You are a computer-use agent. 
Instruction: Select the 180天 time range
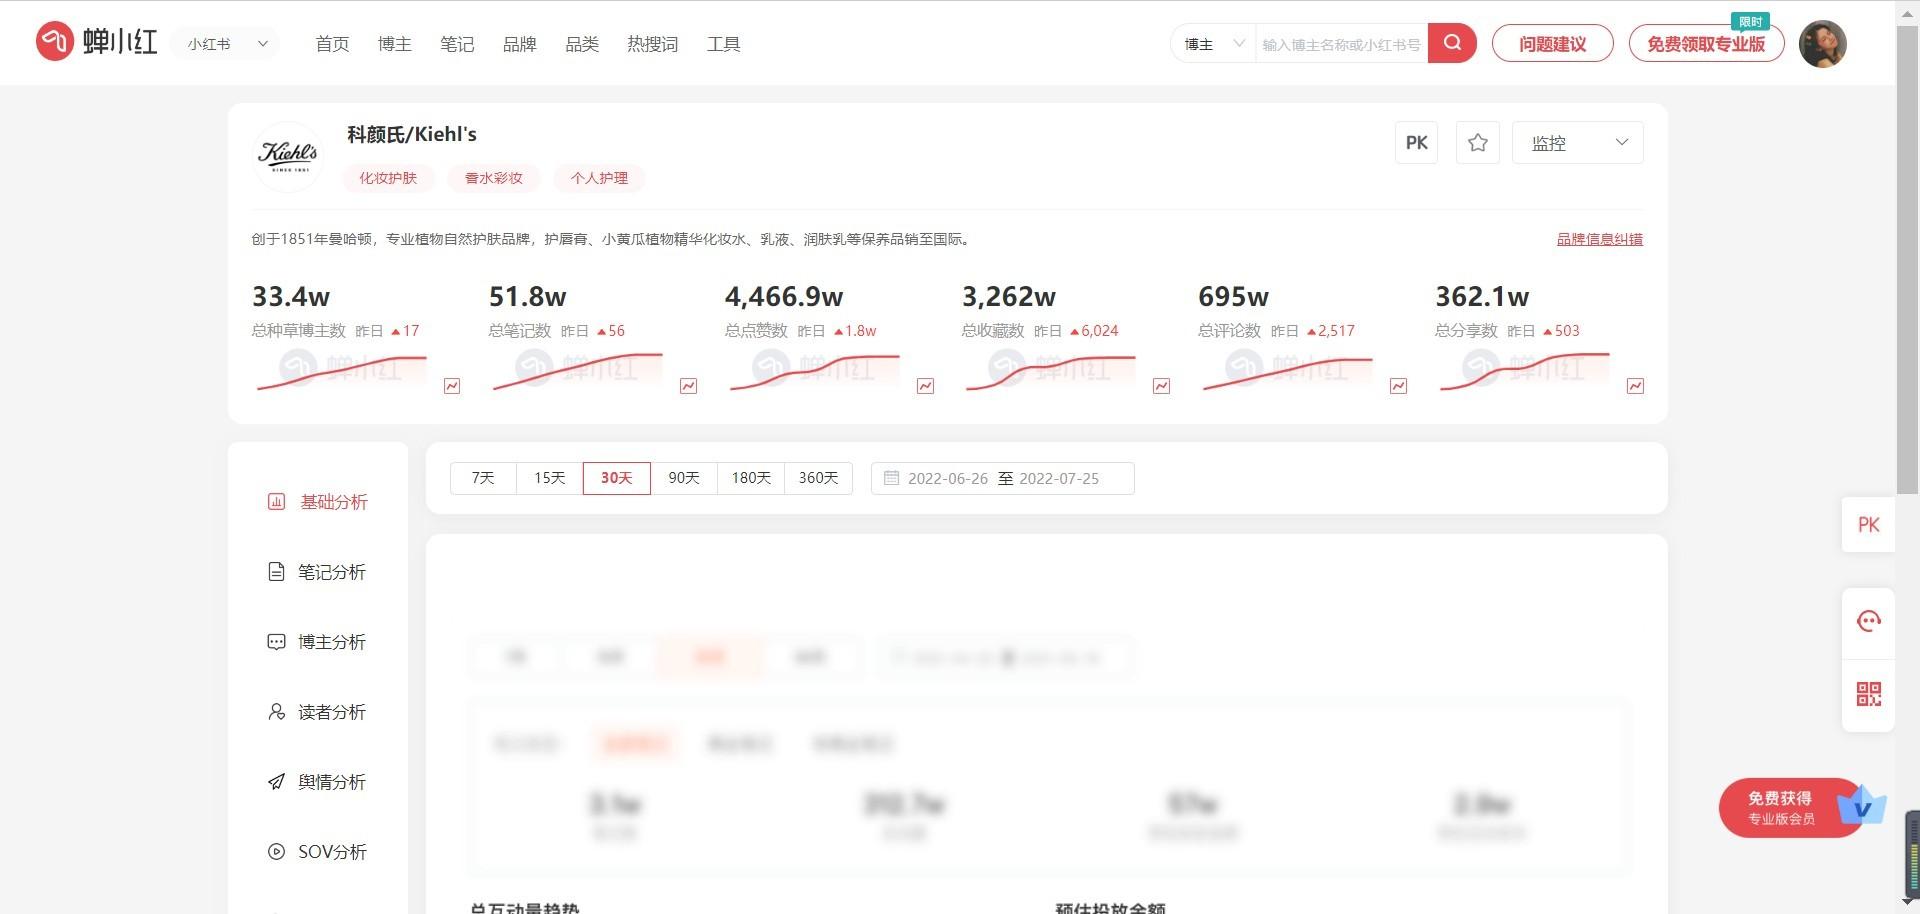tap(751, 478)
